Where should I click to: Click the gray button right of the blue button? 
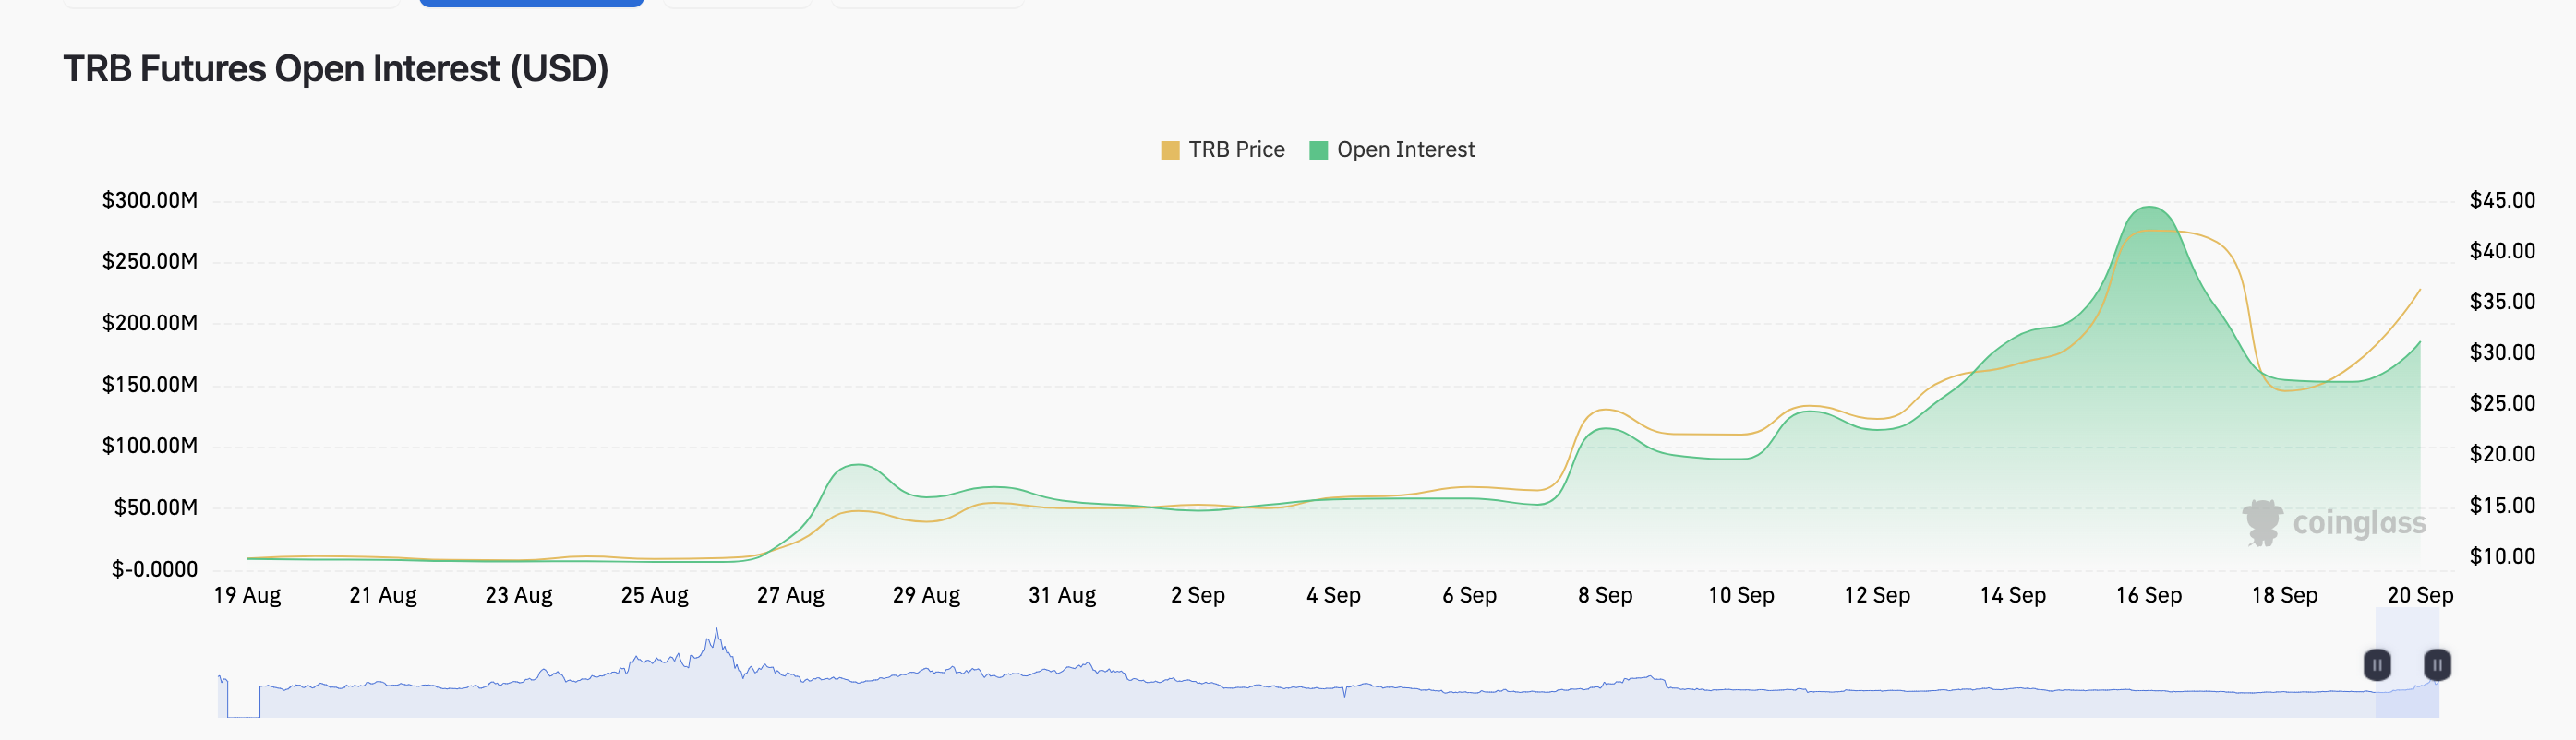coord(737,3)
